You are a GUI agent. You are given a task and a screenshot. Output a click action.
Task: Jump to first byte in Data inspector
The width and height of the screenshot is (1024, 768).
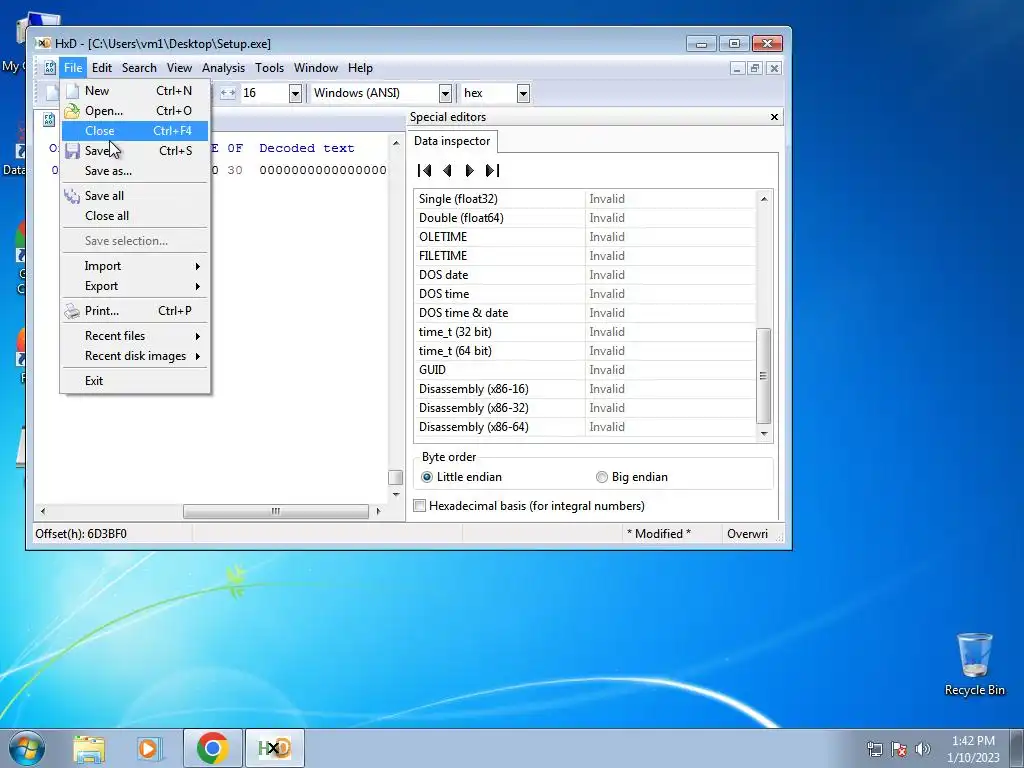point(424,170)
